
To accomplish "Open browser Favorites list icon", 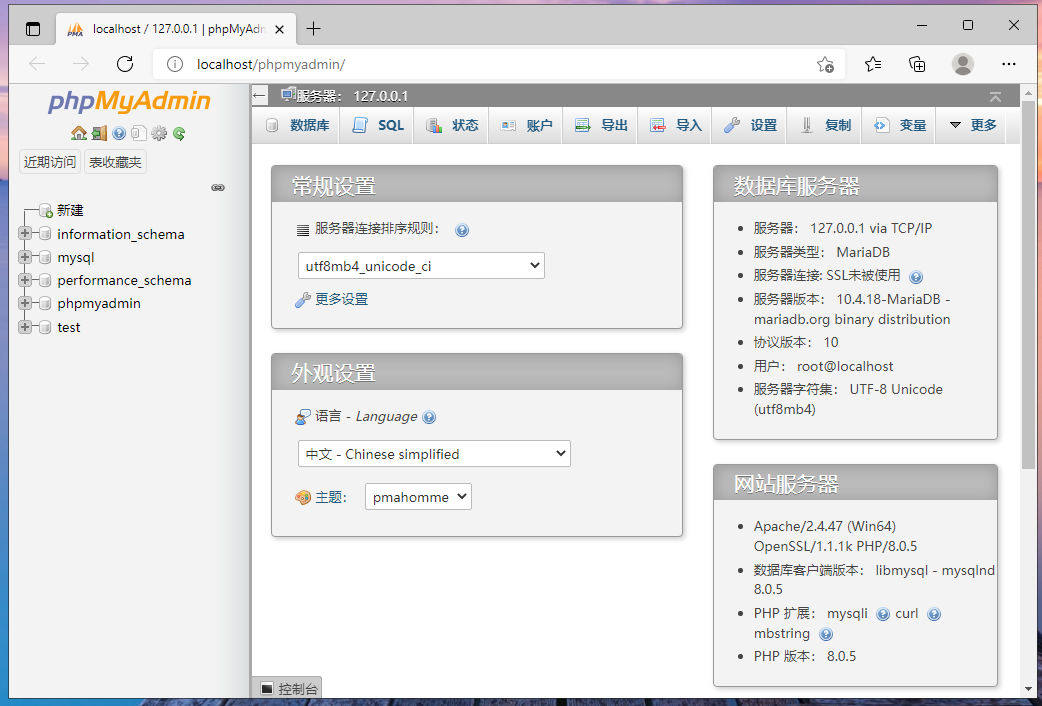I will [873, 64].
